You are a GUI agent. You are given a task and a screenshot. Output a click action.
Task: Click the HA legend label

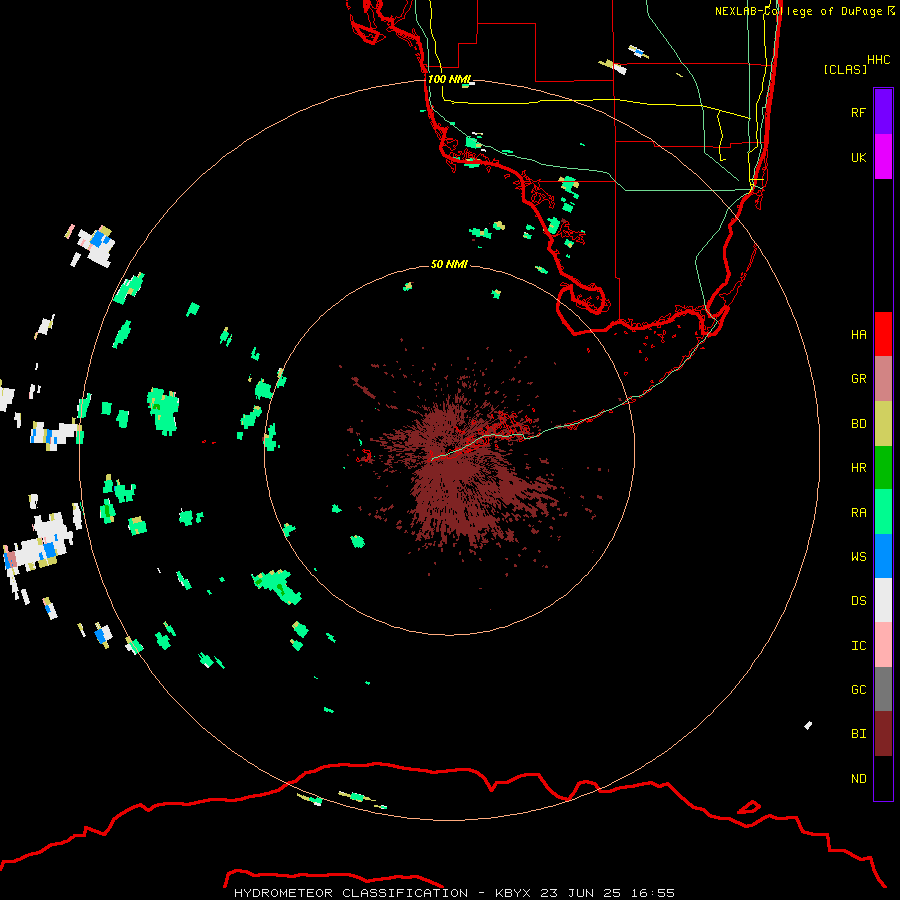tap(858, 334)
